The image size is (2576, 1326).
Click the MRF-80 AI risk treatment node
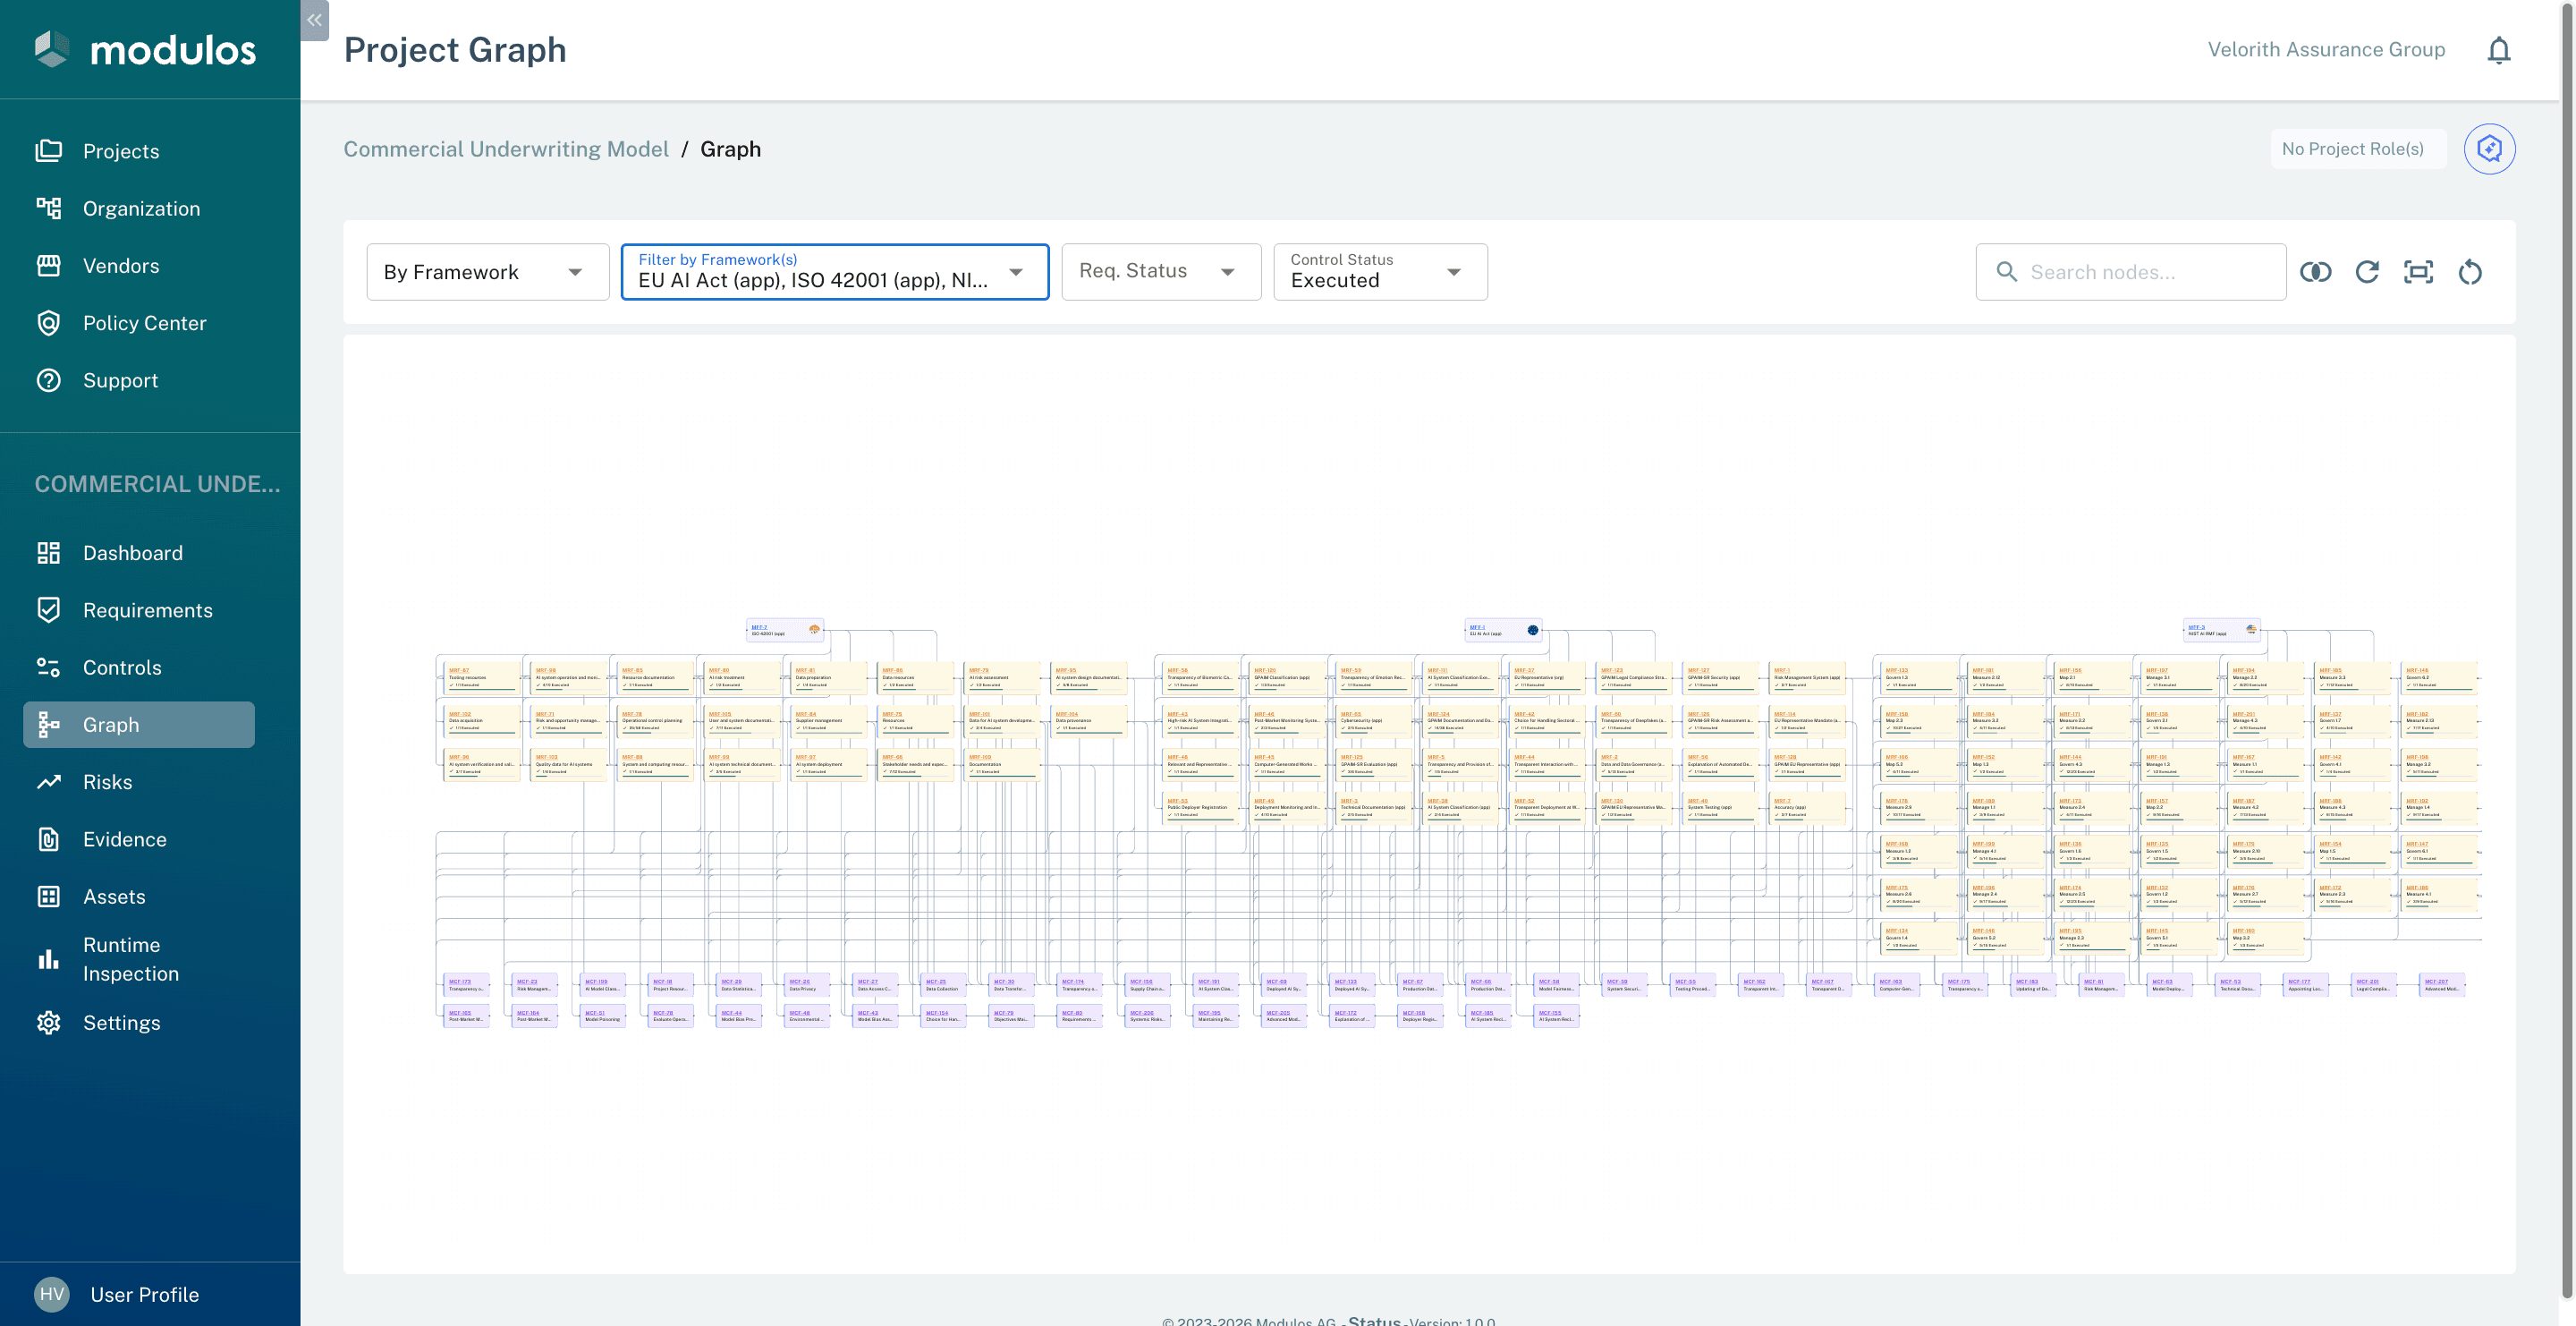743,677
